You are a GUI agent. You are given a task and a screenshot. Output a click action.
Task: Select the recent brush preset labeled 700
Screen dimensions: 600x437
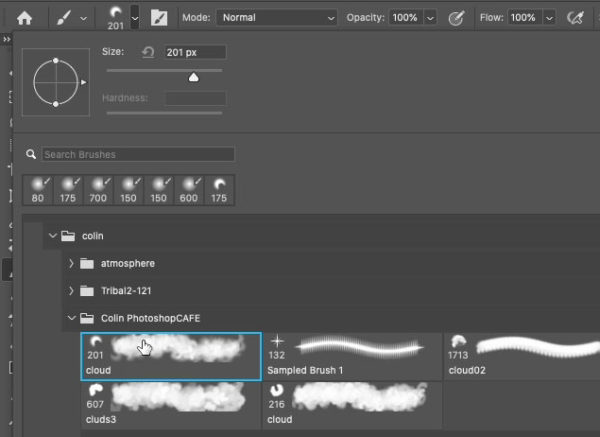[98, 190]
